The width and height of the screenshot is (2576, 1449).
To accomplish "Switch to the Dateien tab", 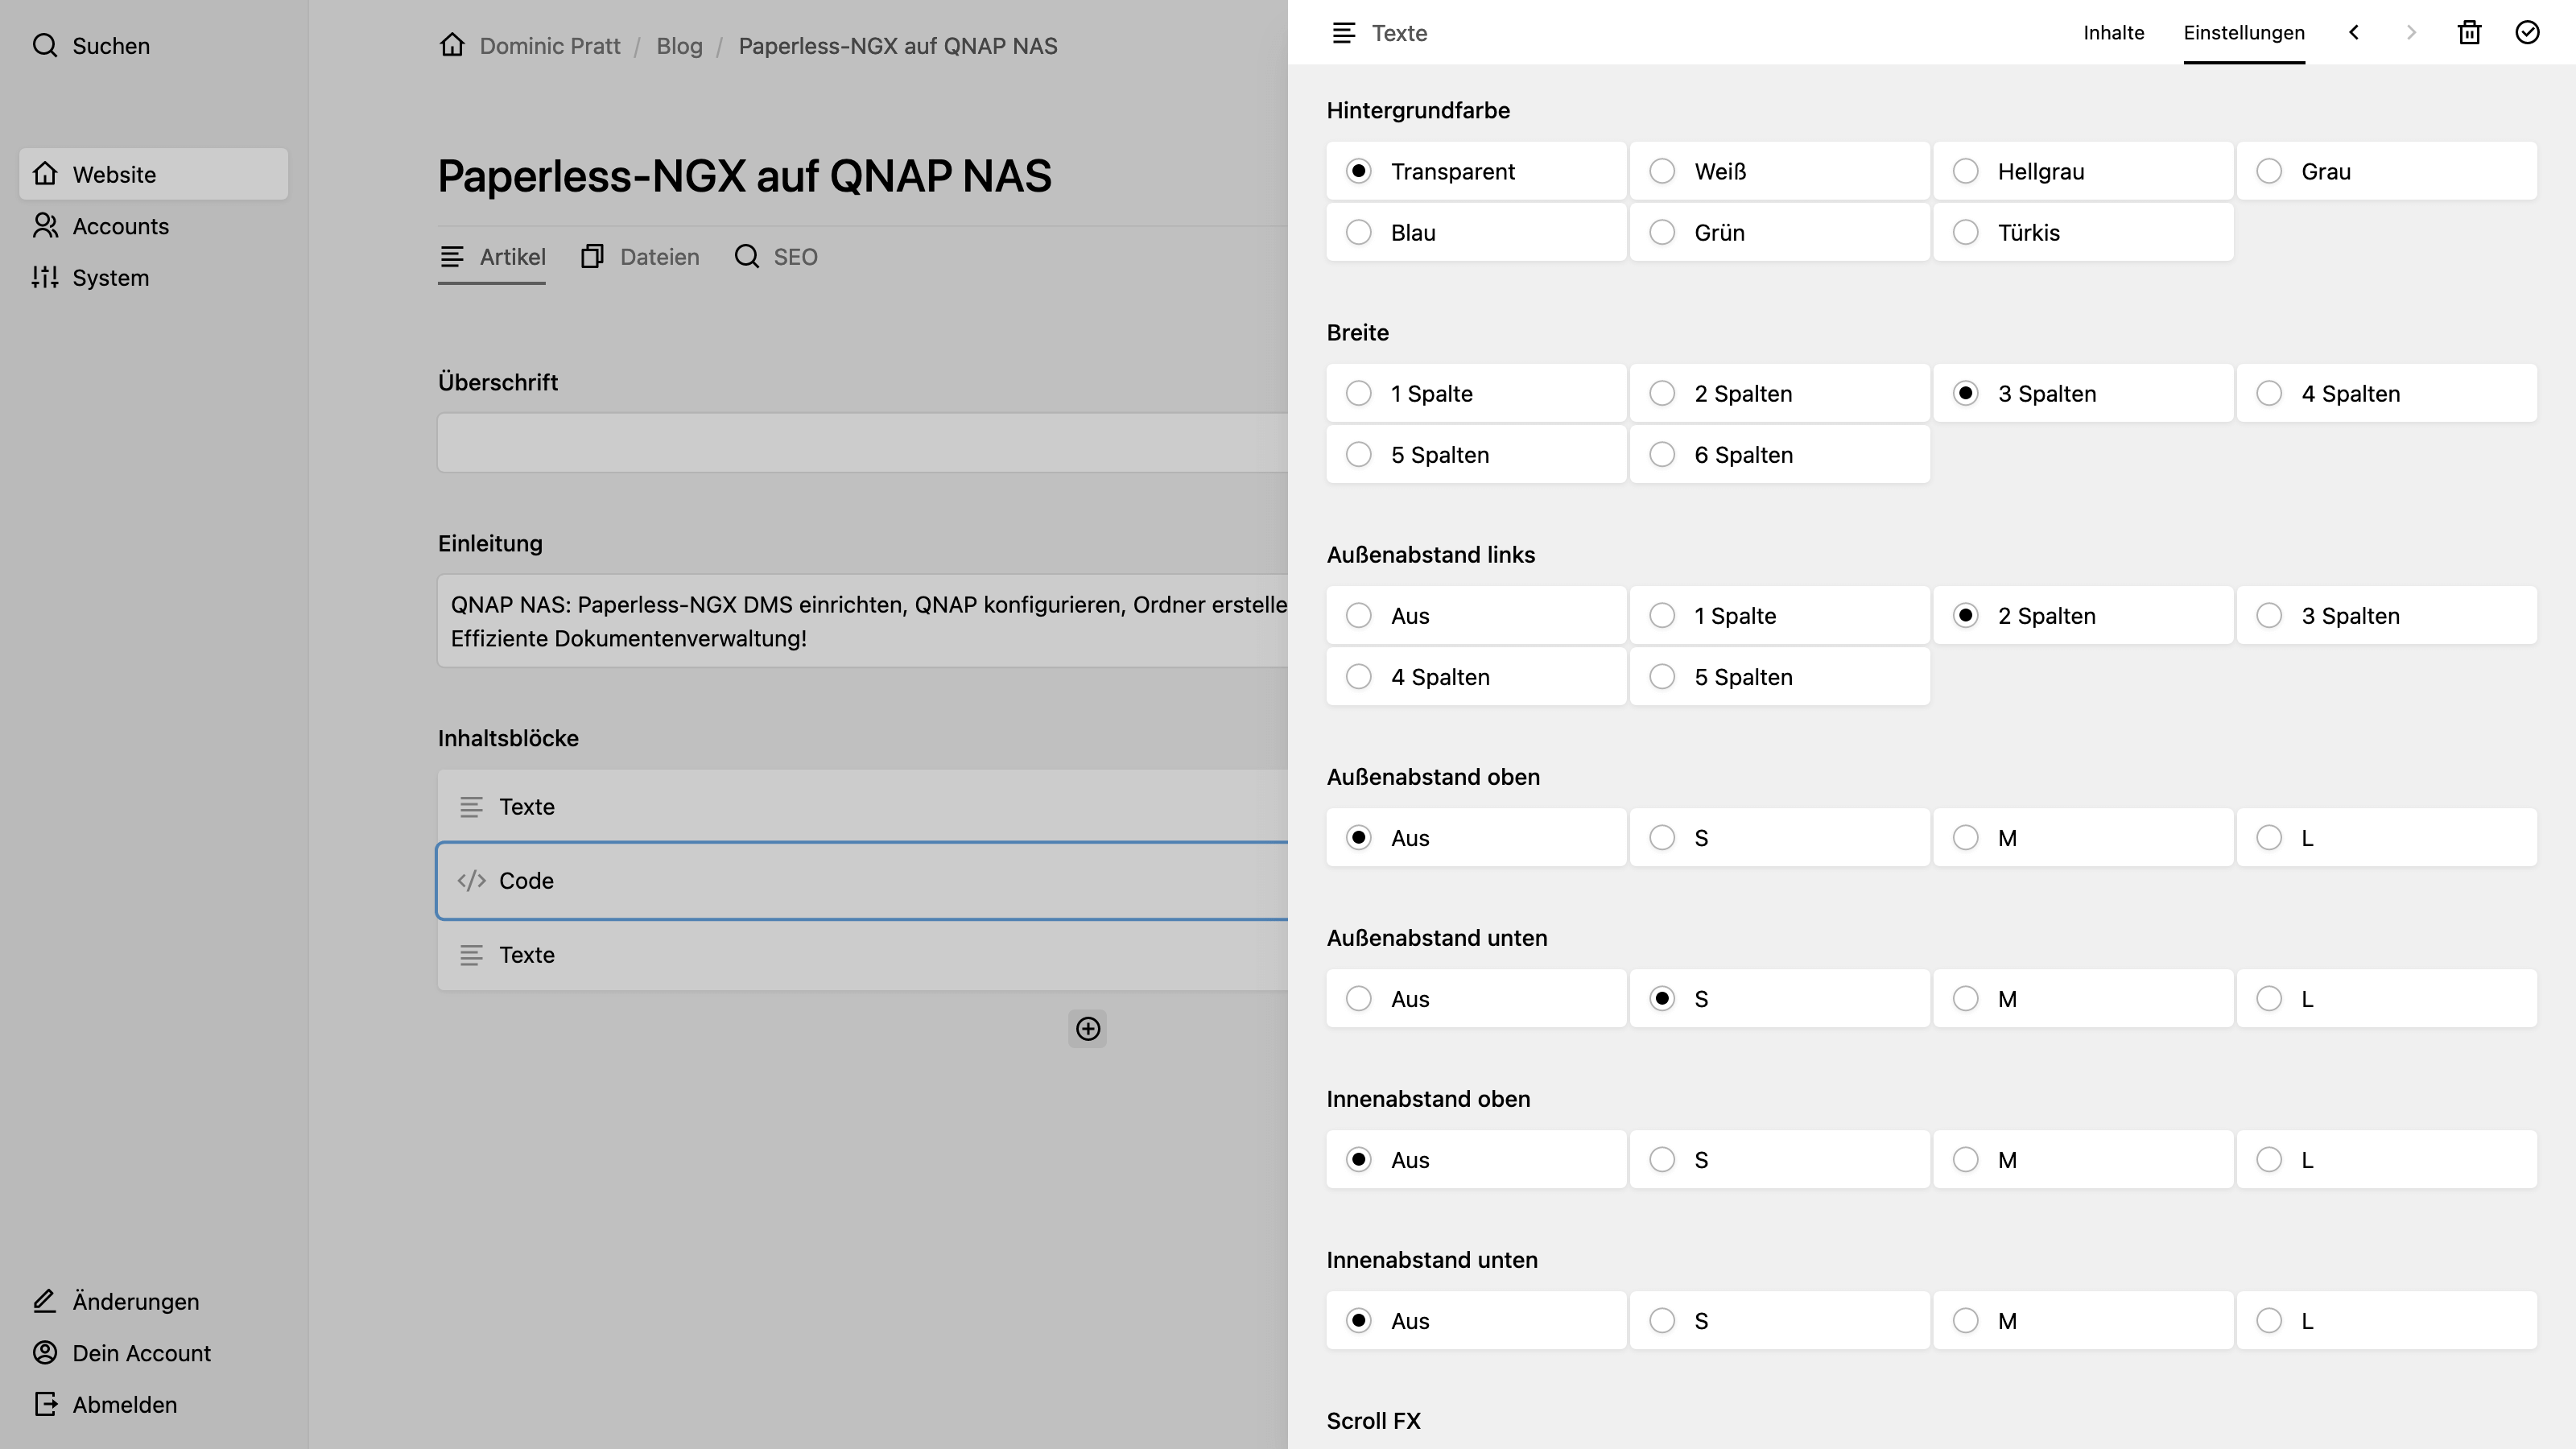I will (640, 257).
